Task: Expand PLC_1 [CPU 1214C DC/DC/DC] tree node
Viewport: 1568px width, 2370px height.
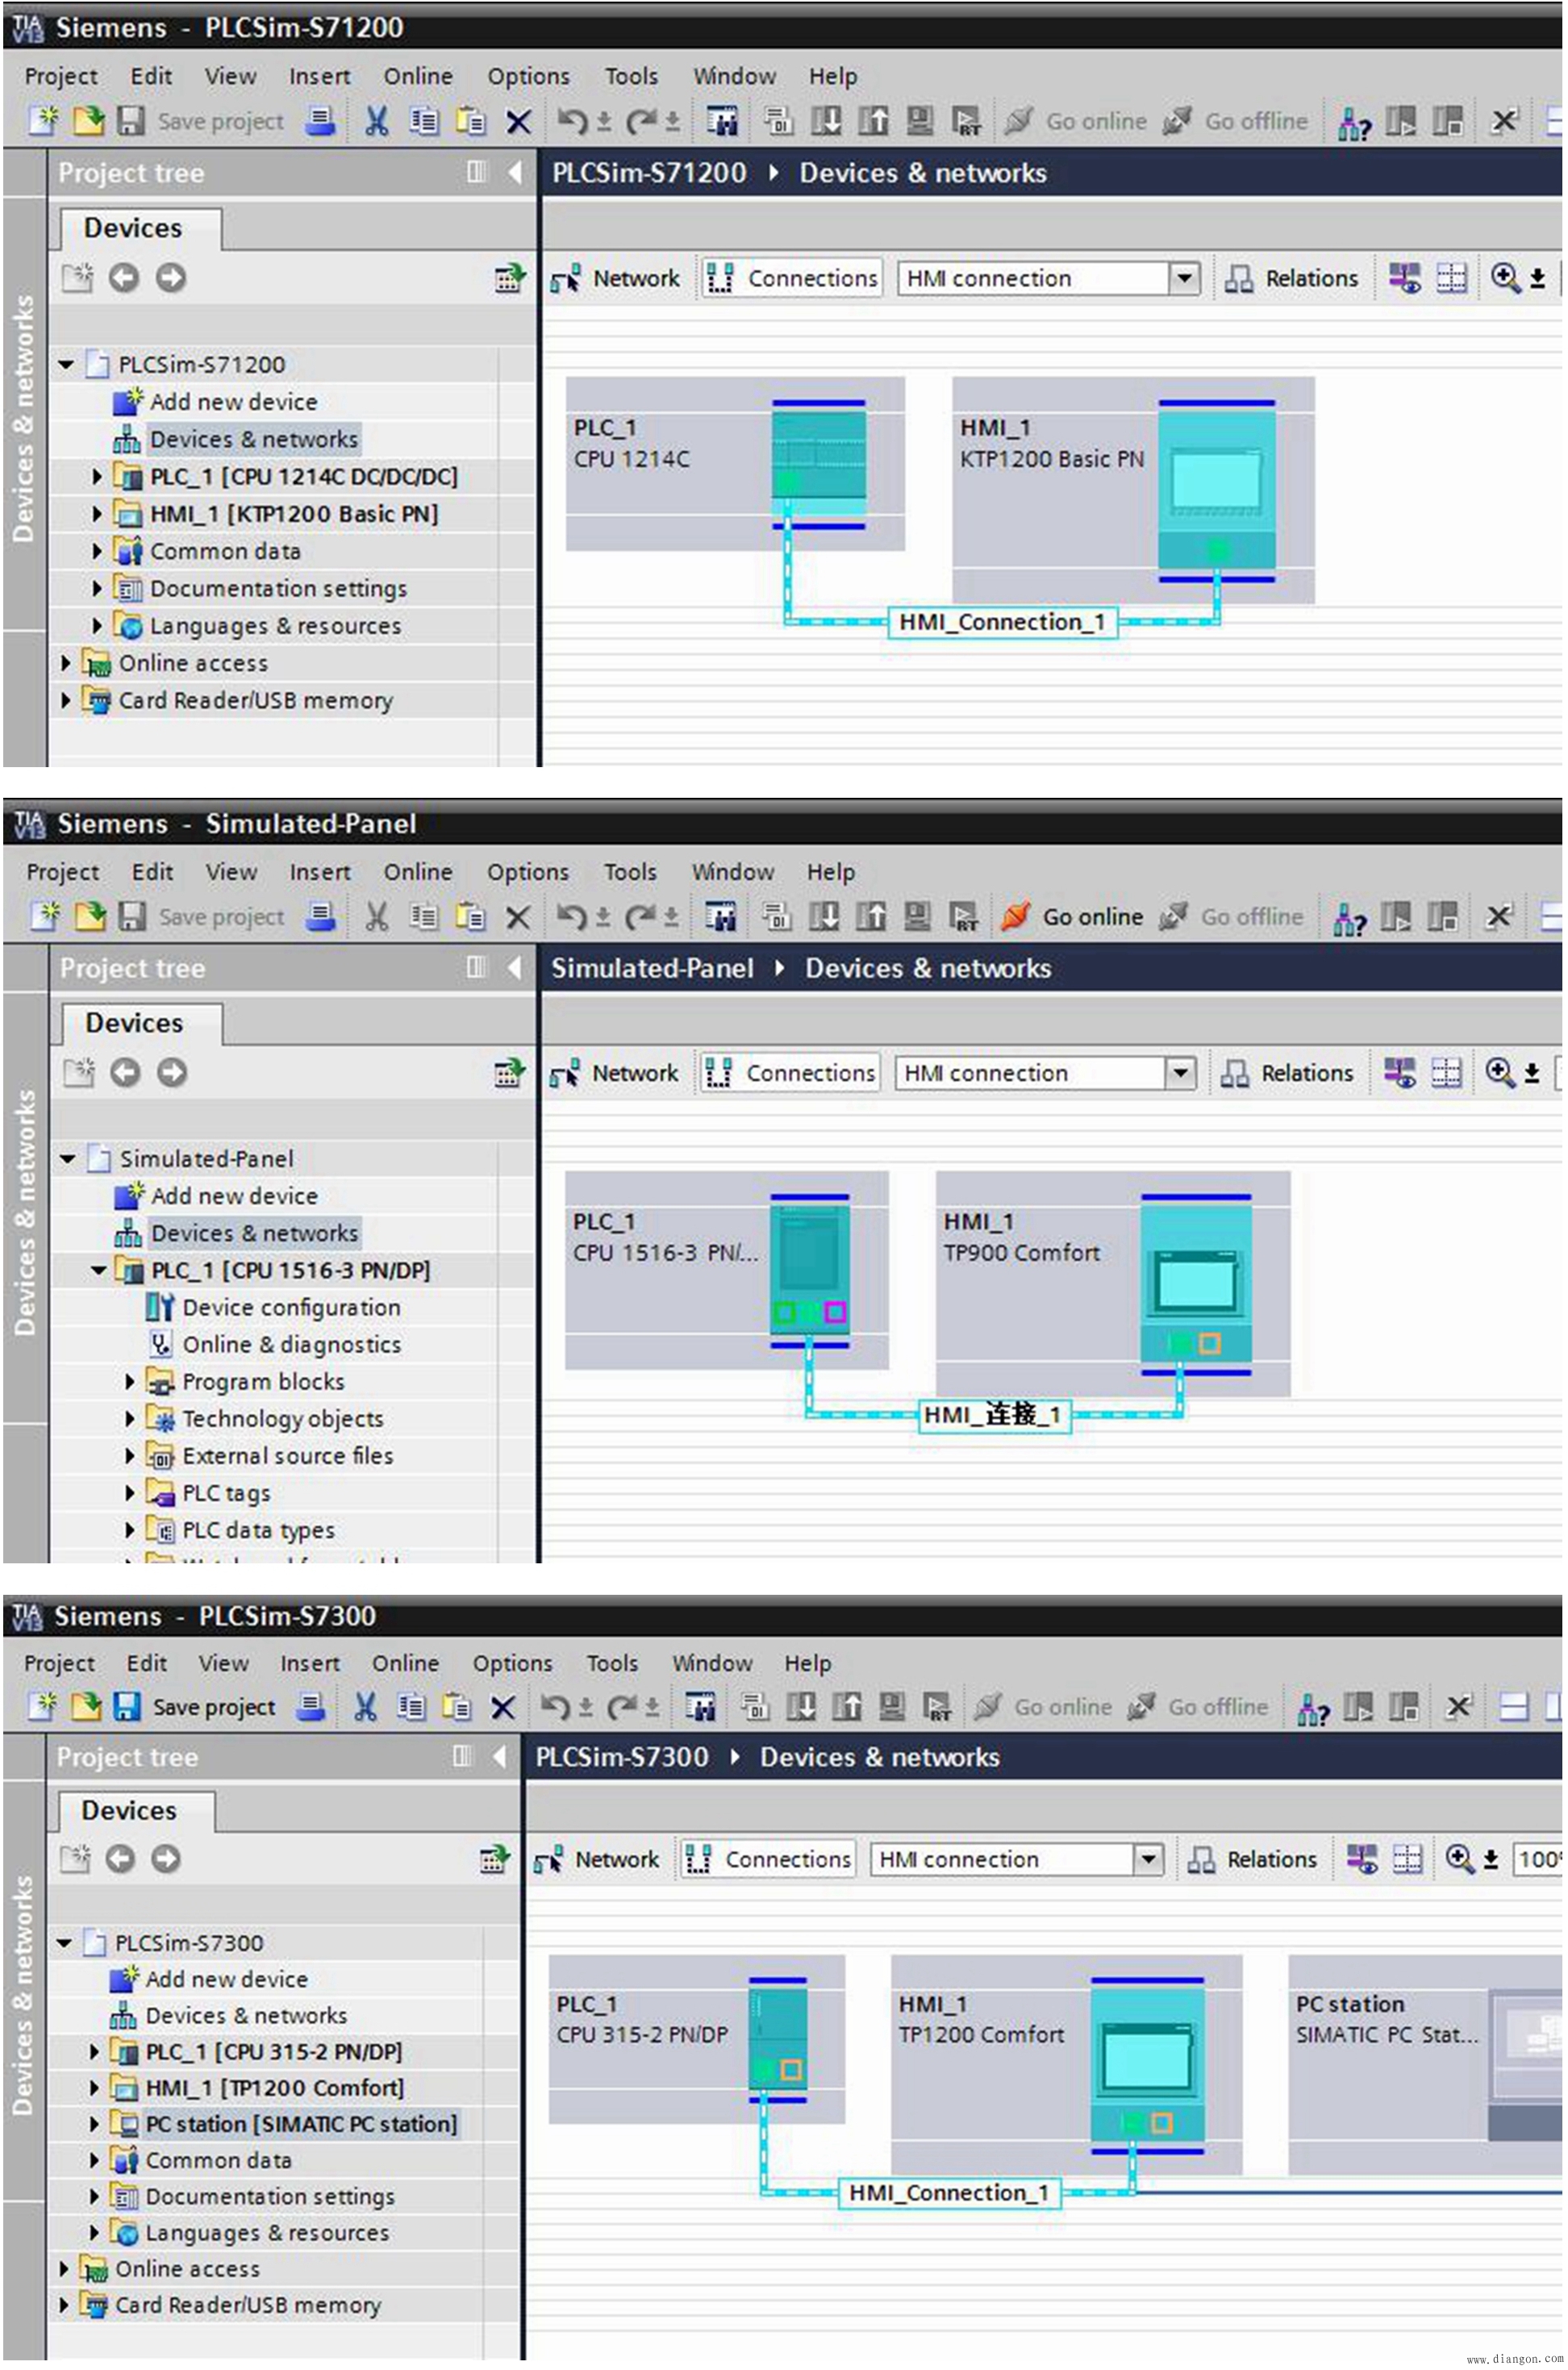Action: pyautogui.click(x=97, y=476)
